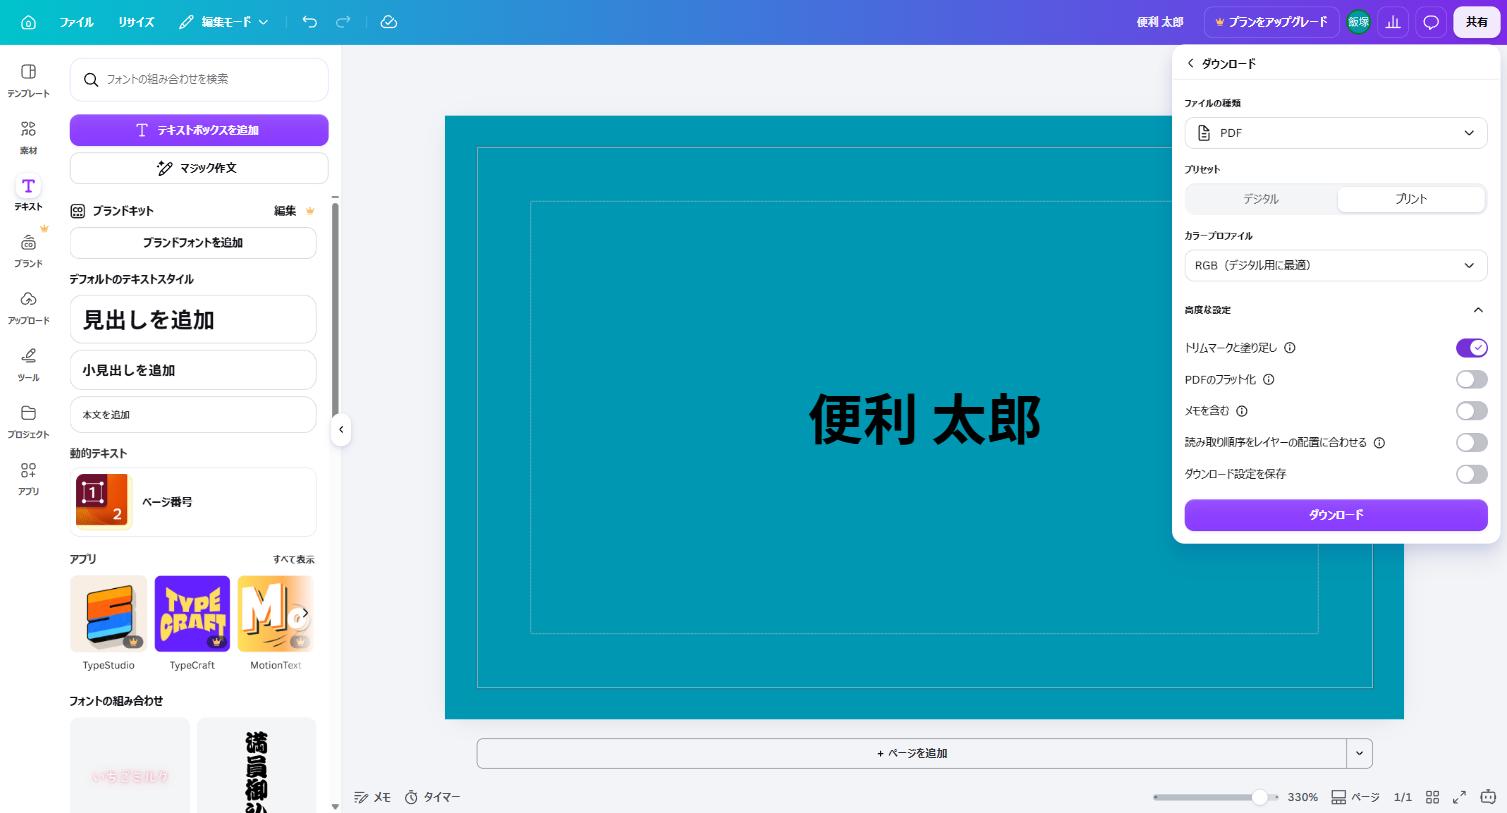Enable メモを含む toggle
This screenshot has height=813, width=1507.
[1471, 411]
